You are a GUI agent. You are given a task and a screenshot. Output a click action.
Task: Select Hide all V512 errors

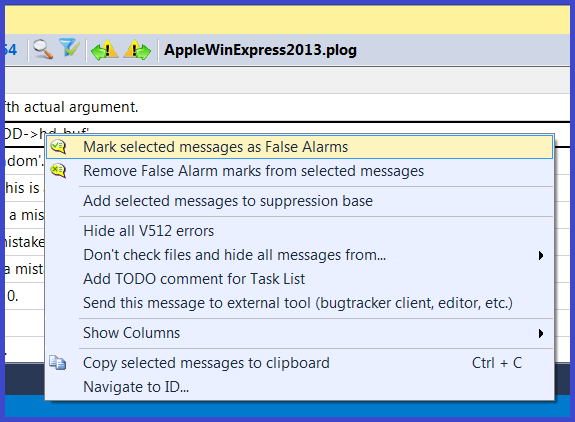300,231
